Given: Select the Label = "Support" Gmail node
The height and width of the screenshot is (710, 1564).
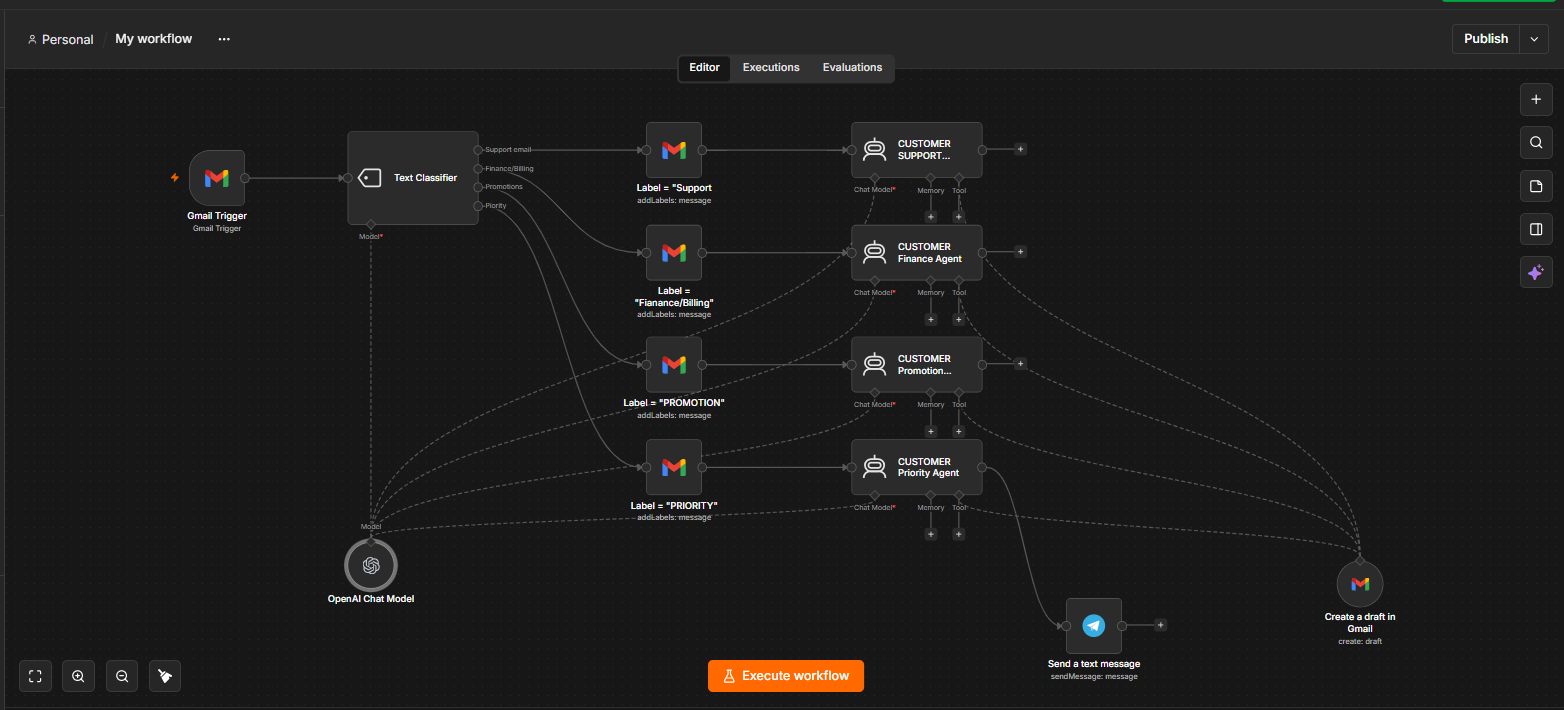Looking at the screenshot, I should 674,150.
